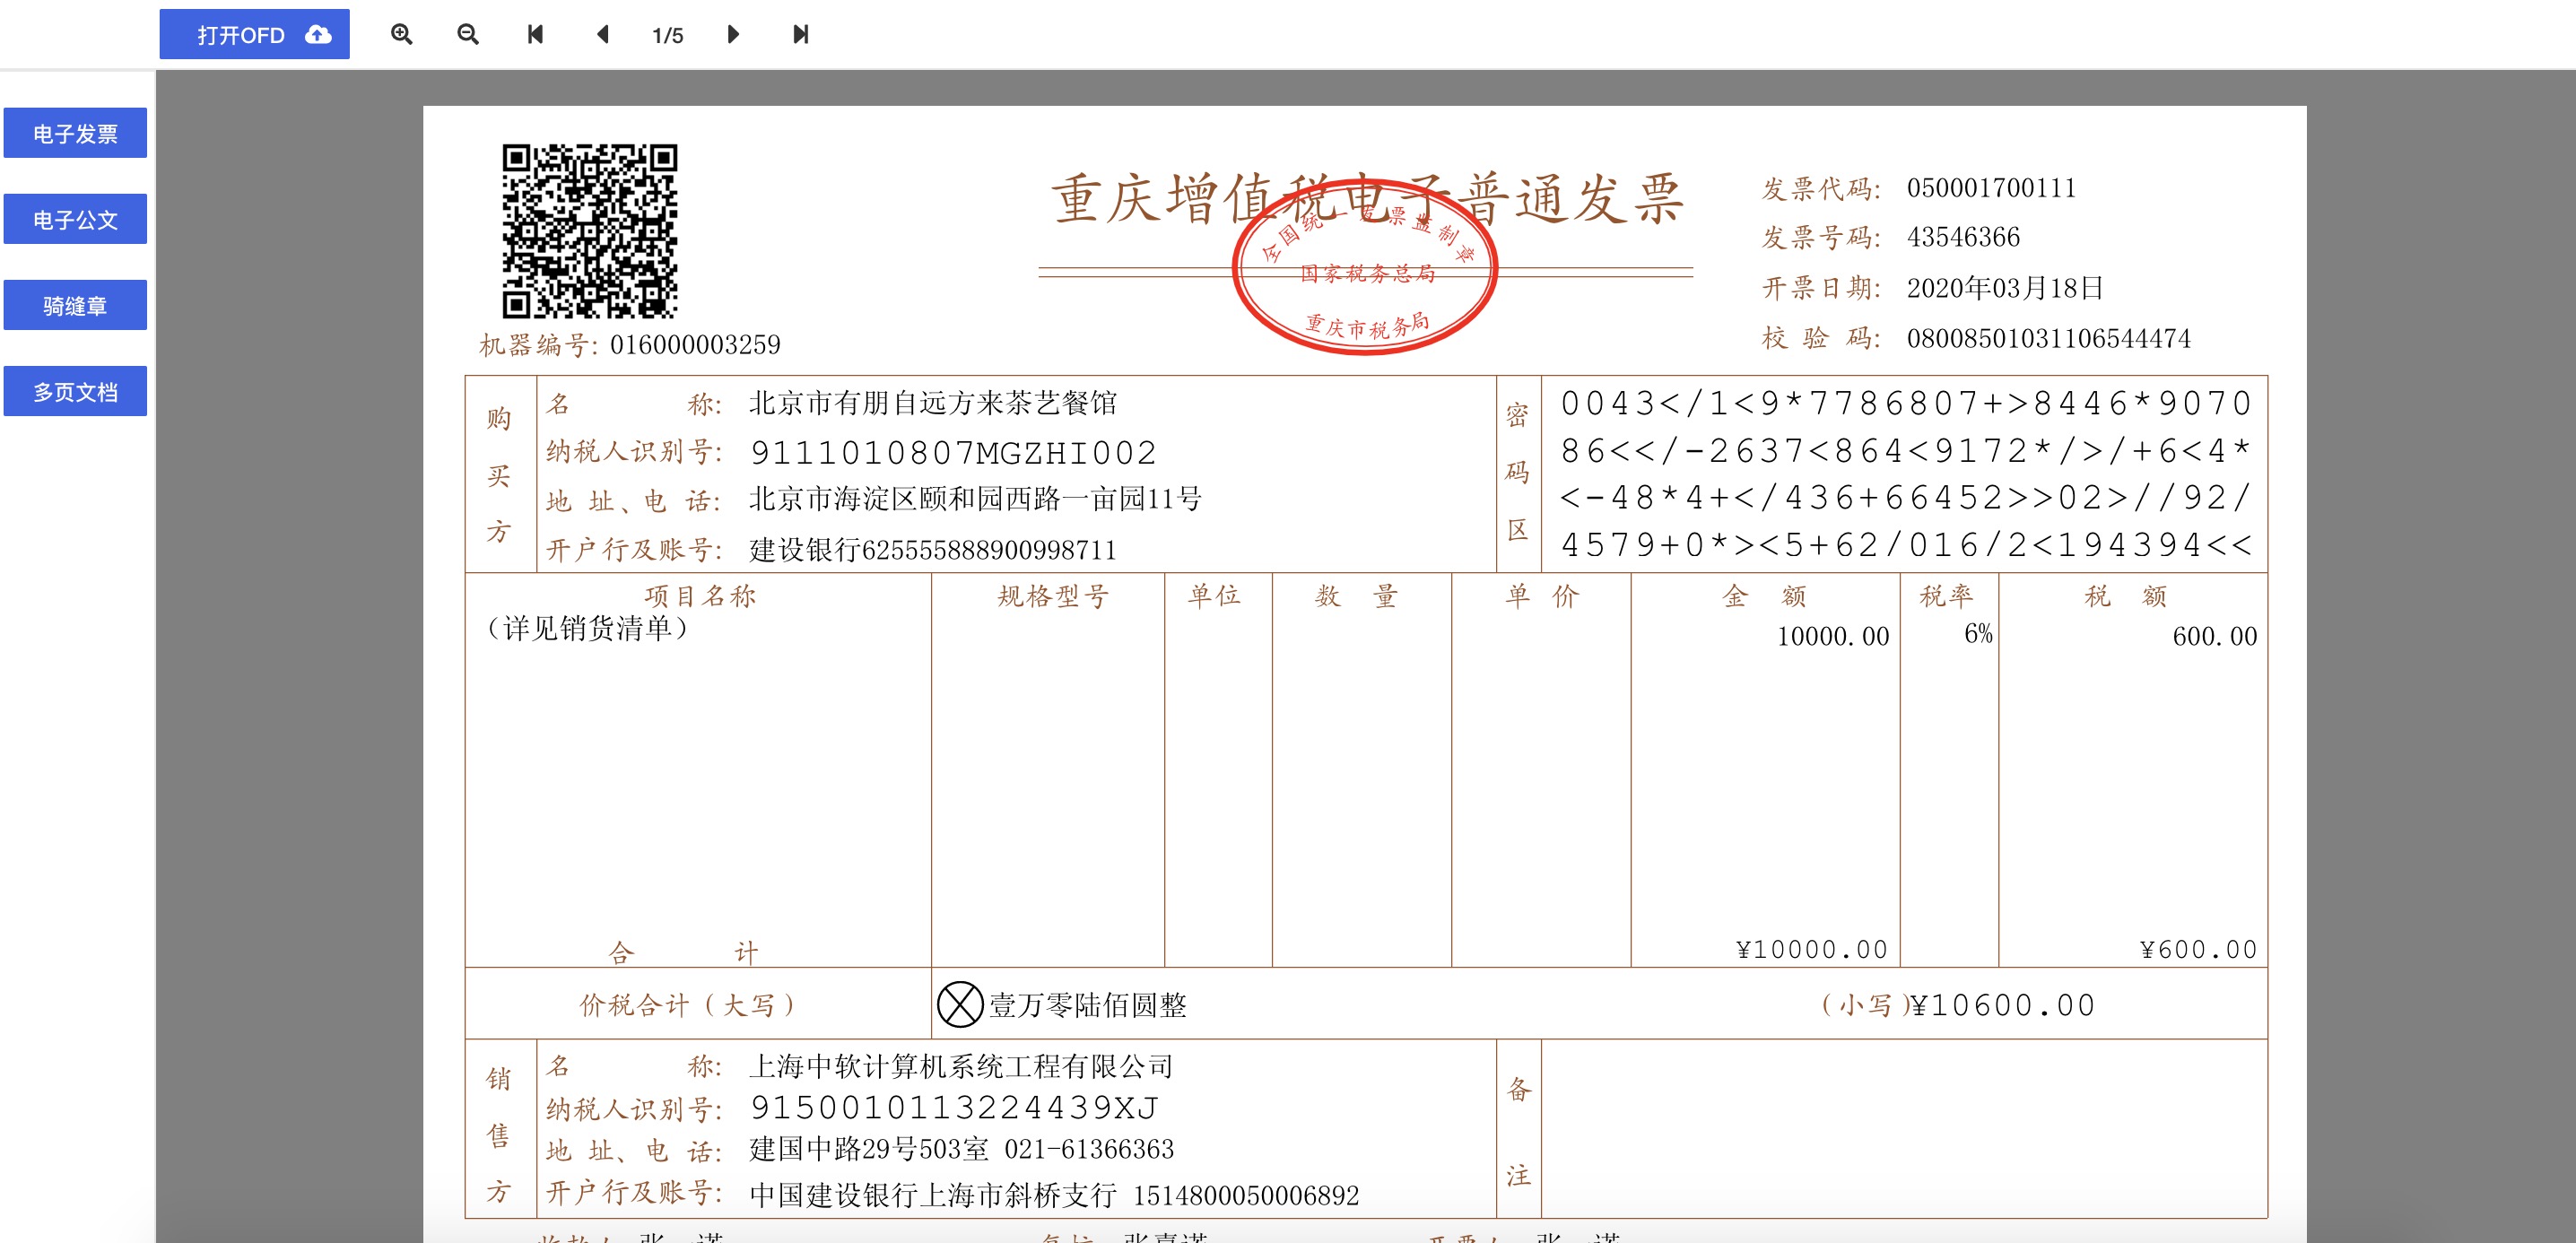This screenshot has width=2576, height=1243.
Task: Click the total amount ¥10600.00
Action: pos(2003,1004)
